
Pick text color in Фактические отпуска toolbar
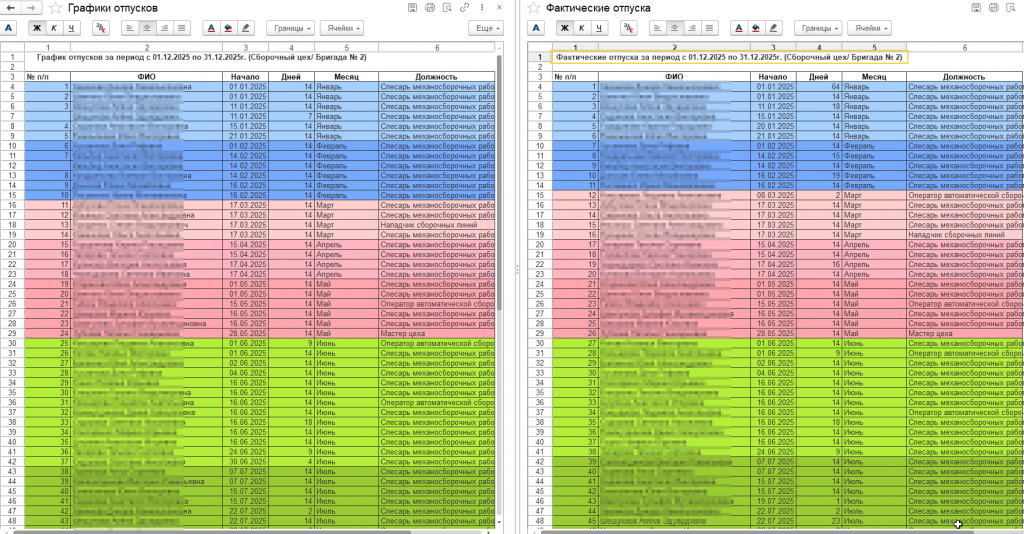tap(739, 28)
